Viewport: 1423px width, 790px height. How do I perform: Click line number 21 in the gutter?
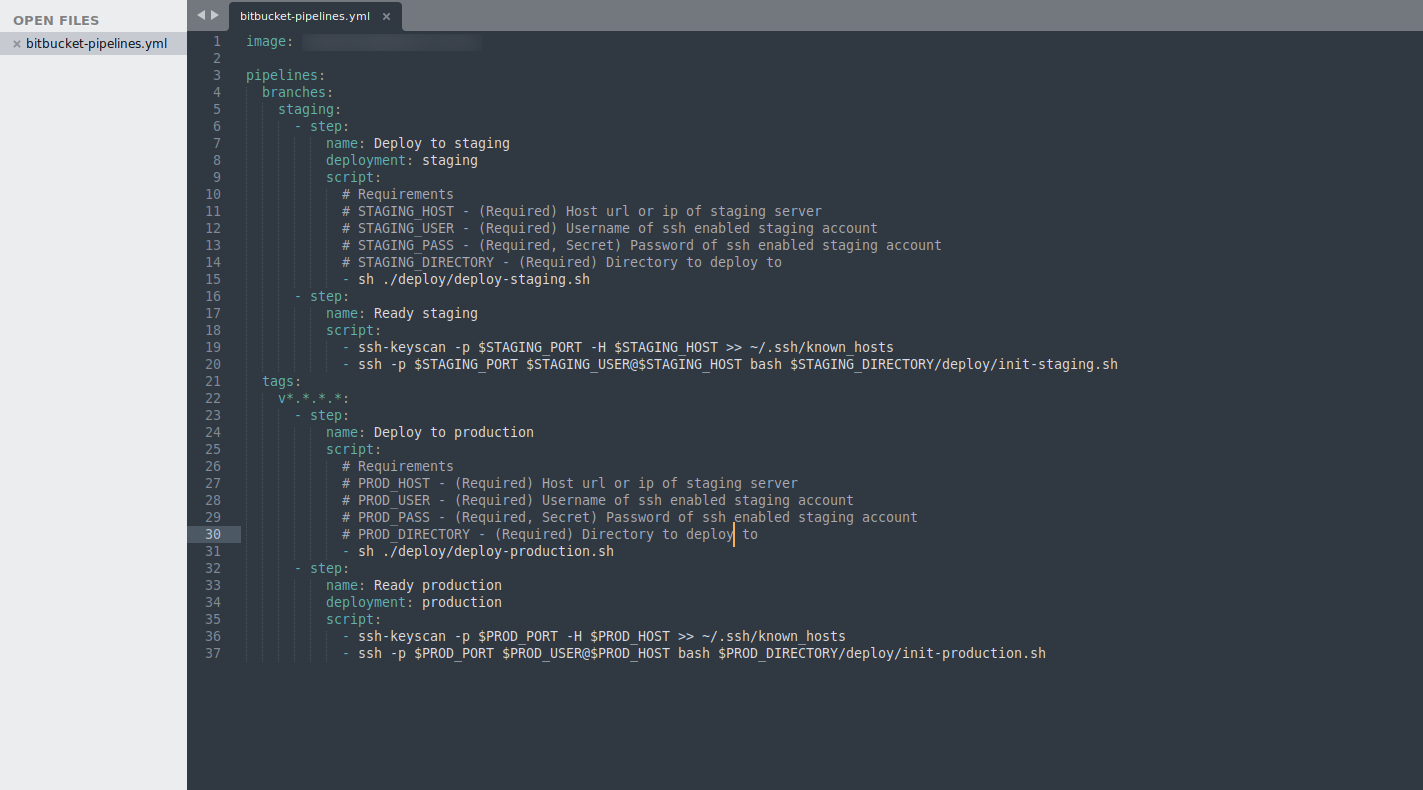click(213, 381)
